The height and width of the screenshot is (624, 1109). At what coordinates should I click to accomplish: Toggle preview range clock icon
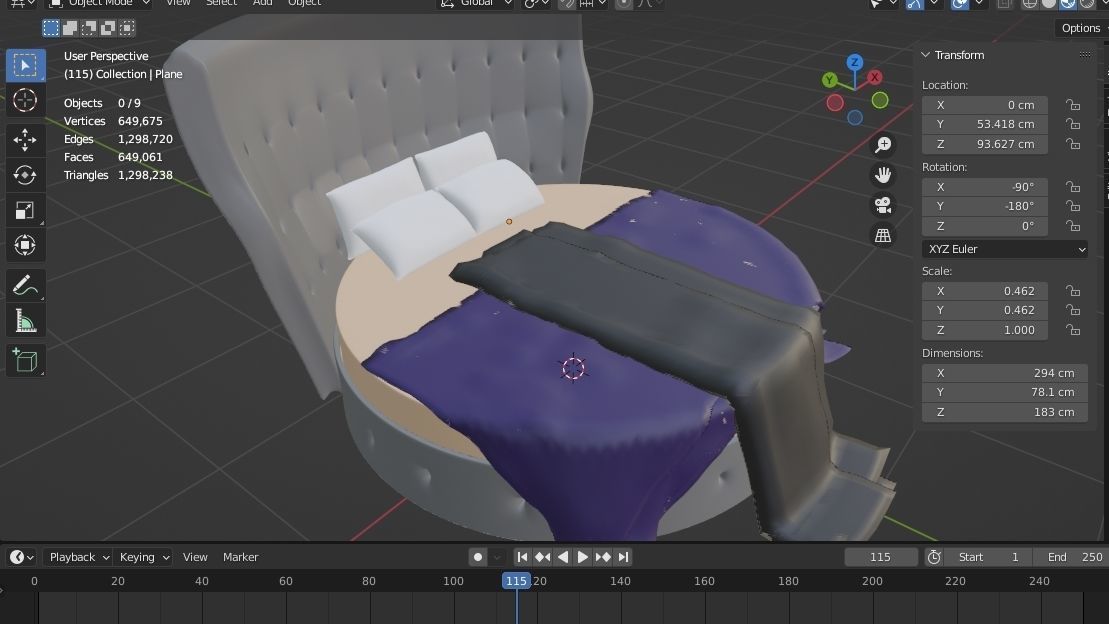(x=934, y=557)
